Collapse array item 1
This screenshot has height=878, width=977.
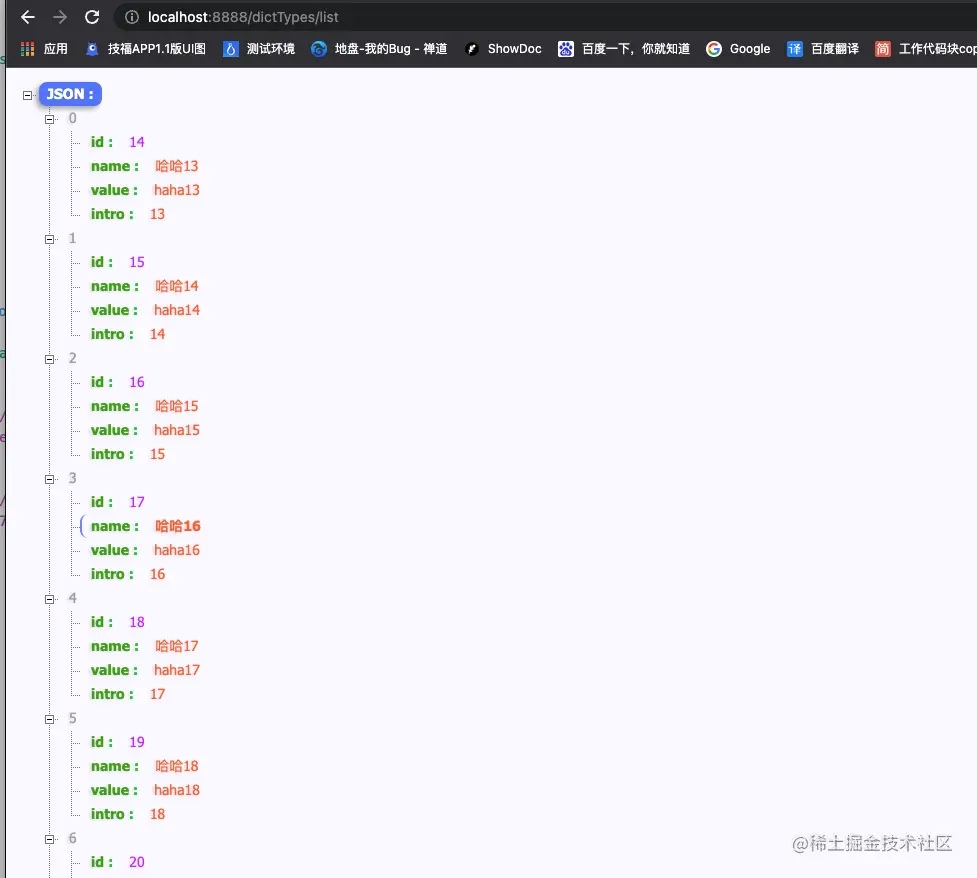tap(50, 239)
